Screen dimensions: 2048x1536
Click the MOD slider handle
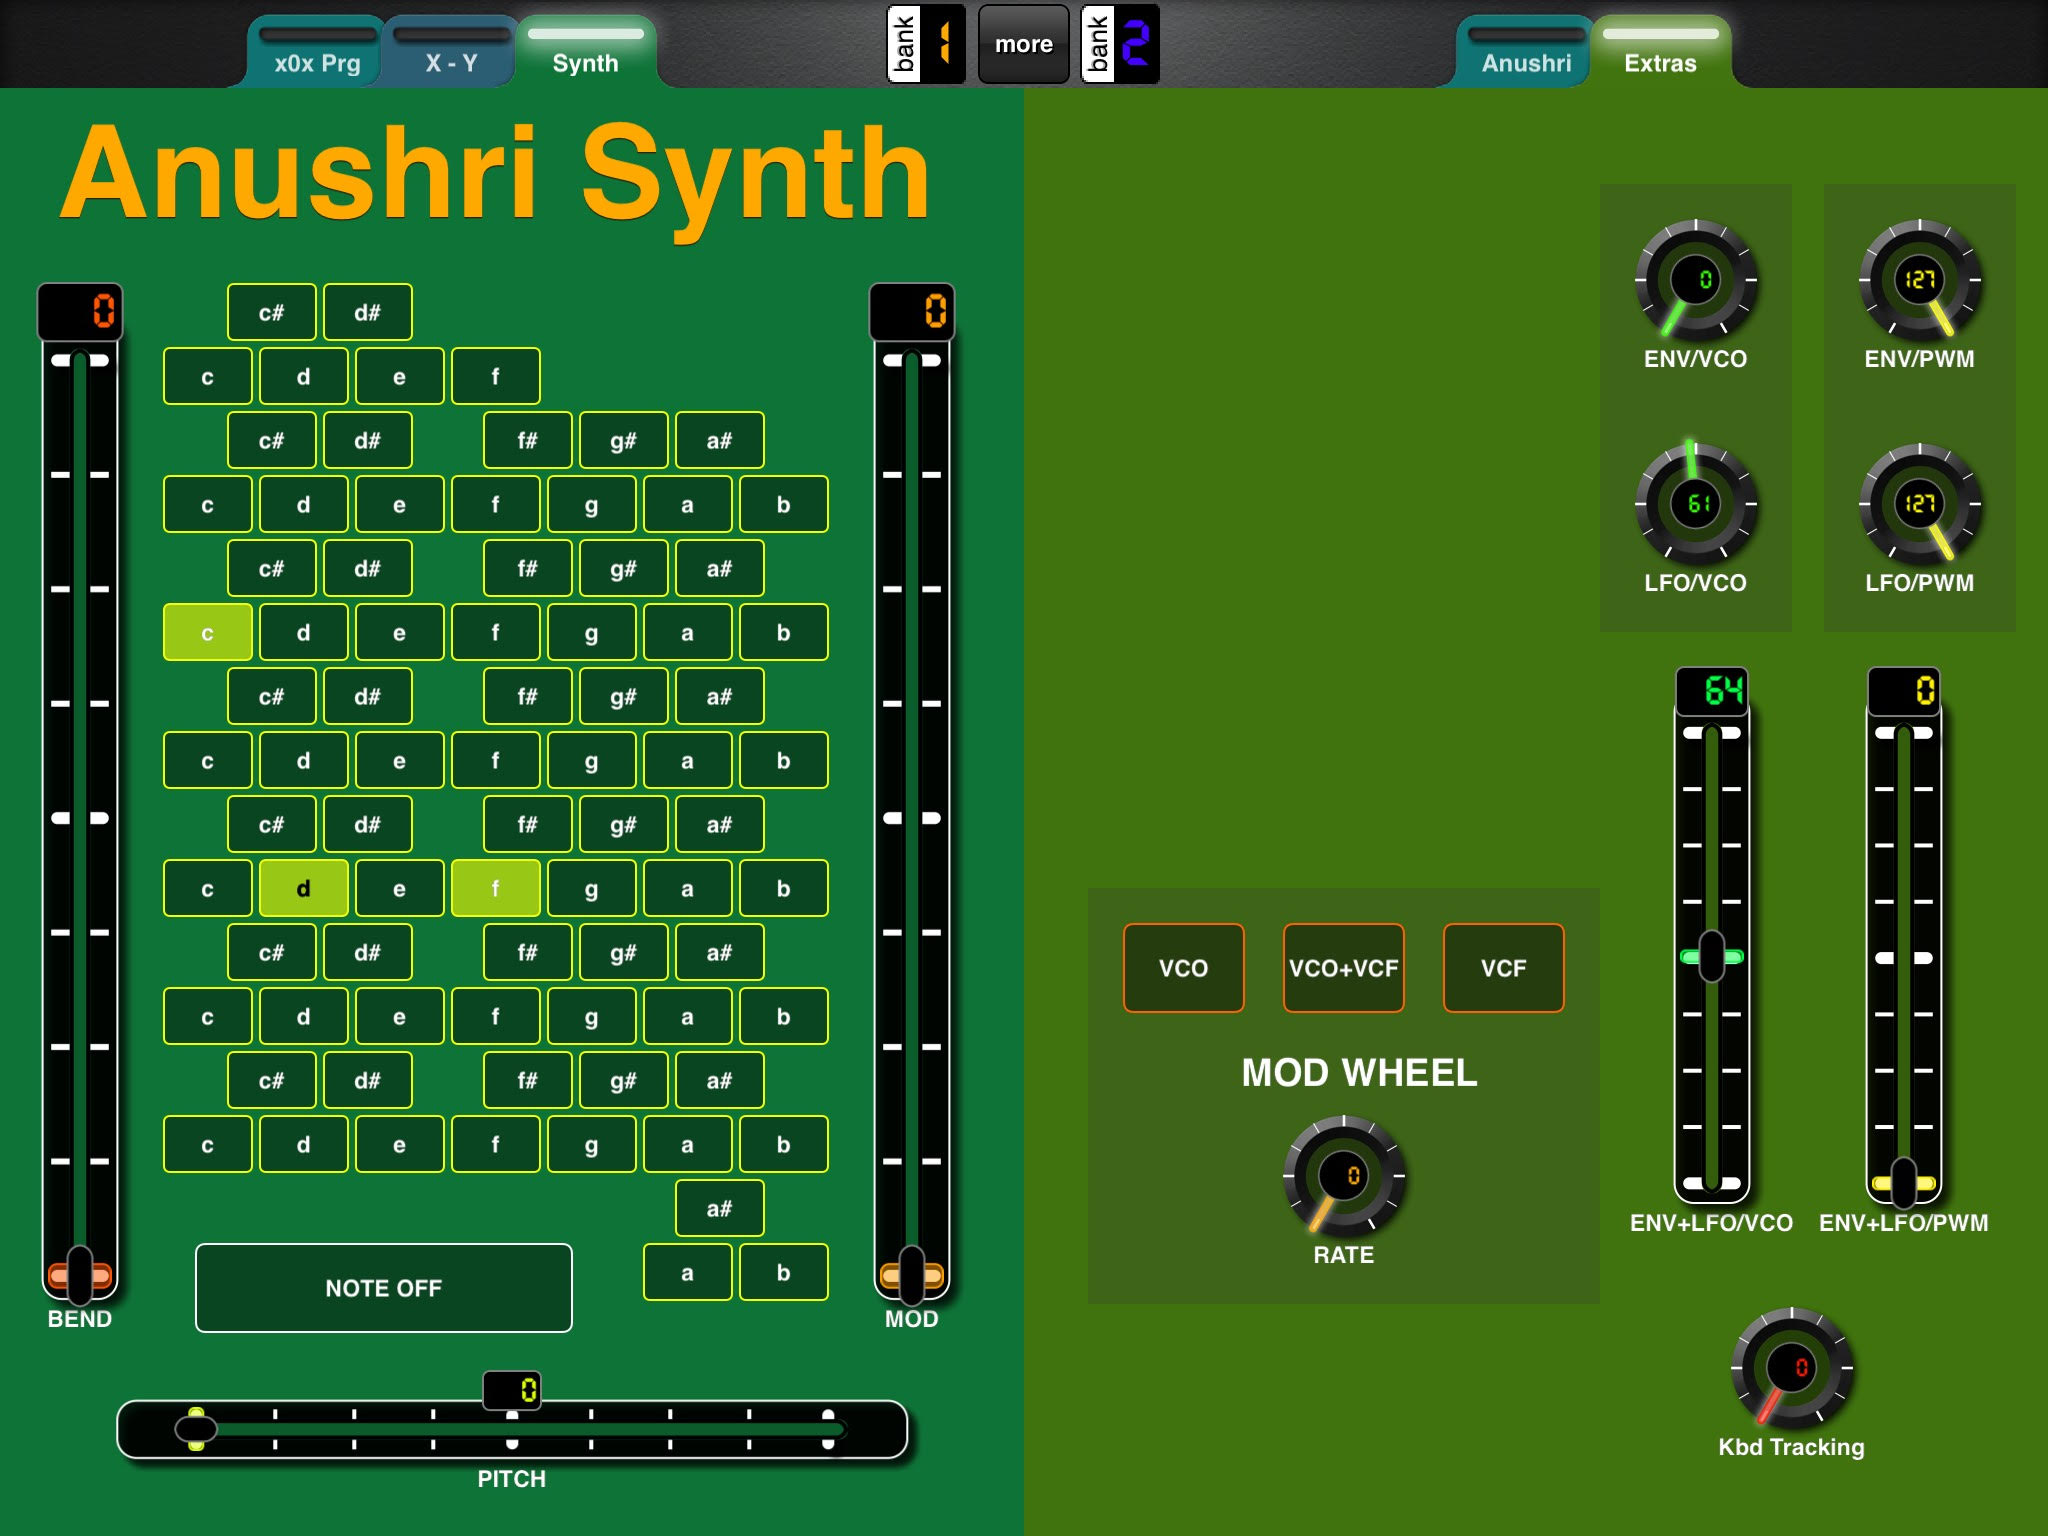[x=912, y=1276]
